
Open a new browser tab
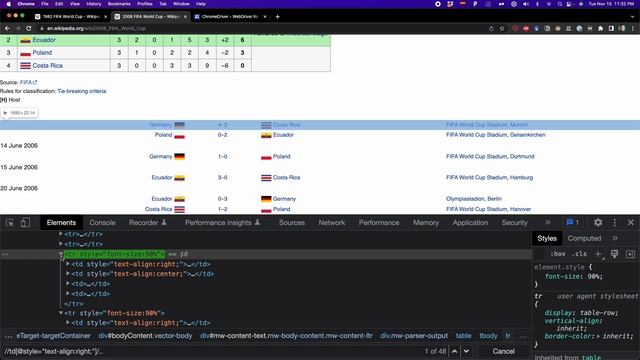[x=278, y=16]
